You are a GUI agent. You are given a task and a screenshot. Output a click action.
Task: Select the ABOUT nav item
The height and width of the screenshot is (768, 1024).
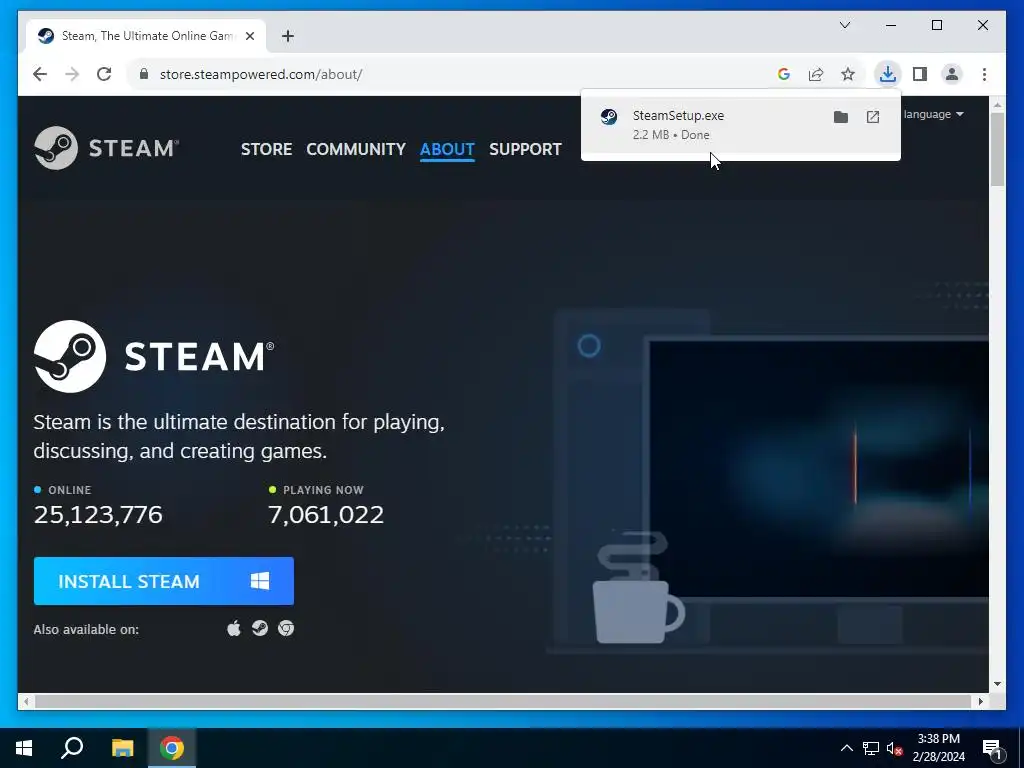[447, 149]
